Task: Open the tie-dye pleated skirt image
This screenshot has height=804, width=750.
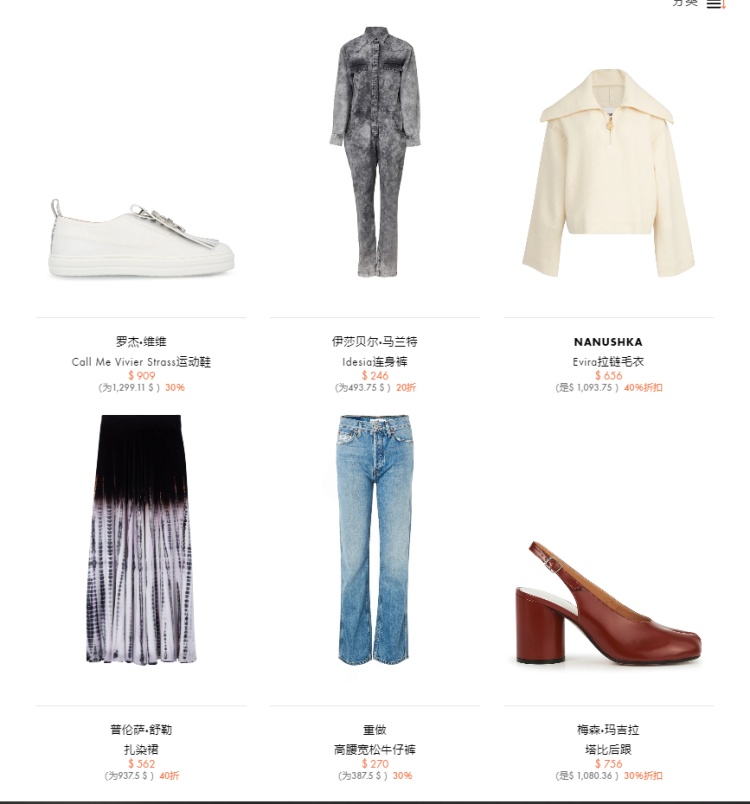Action: click(141, 539)
